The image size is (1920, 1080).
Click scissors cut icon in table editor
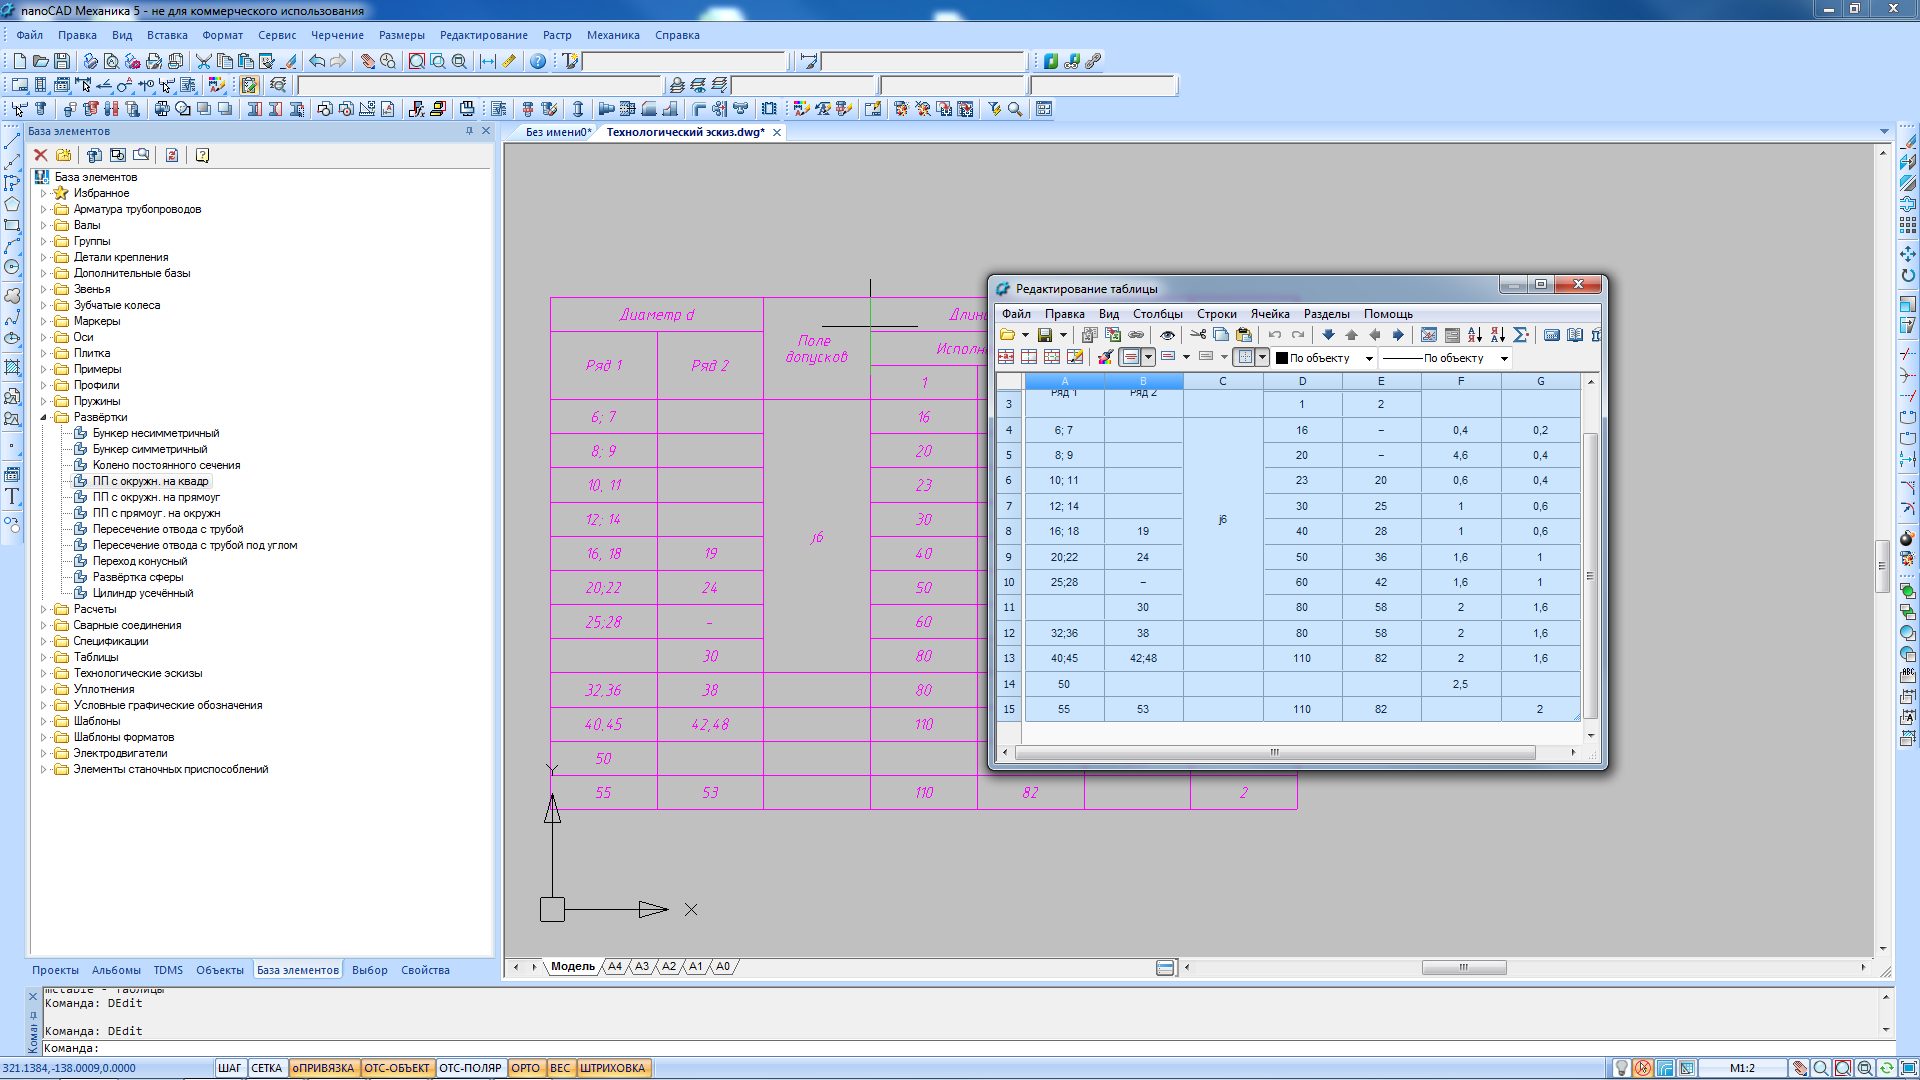[x=1197, y=335]
